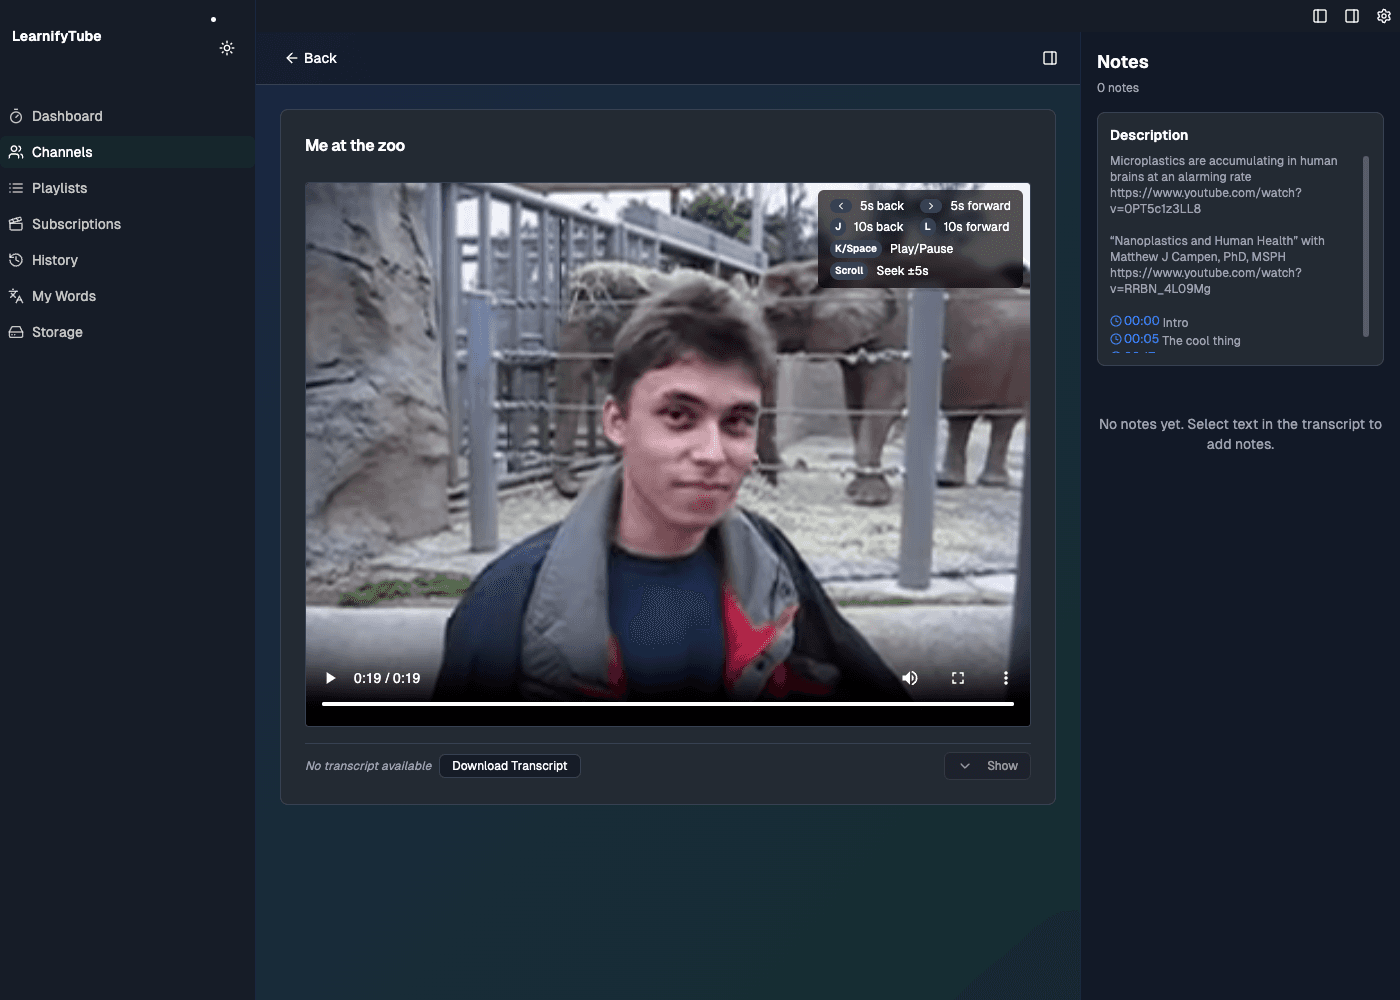
Task: Jump to the 00:00 Intro timestamp
Action: 1135,320
